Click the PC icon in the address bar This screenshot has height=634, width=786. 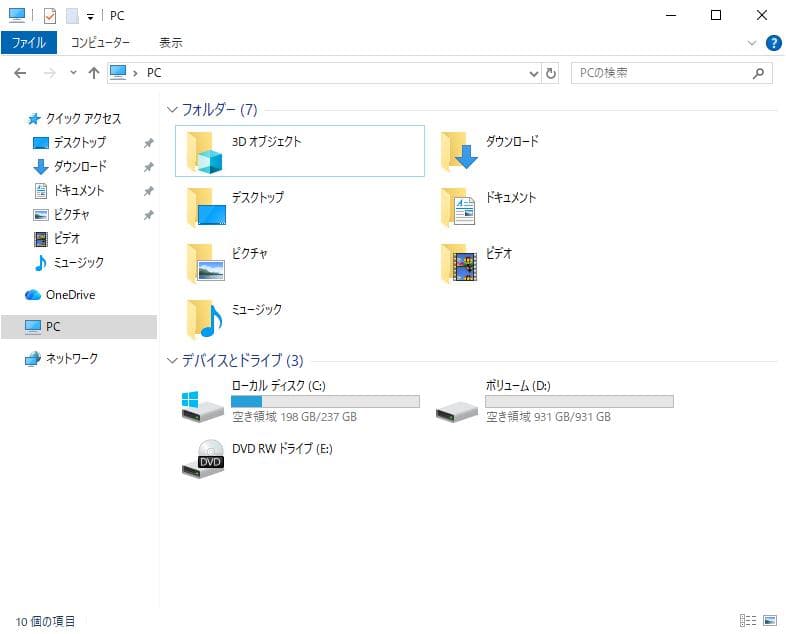coord(118,73)
